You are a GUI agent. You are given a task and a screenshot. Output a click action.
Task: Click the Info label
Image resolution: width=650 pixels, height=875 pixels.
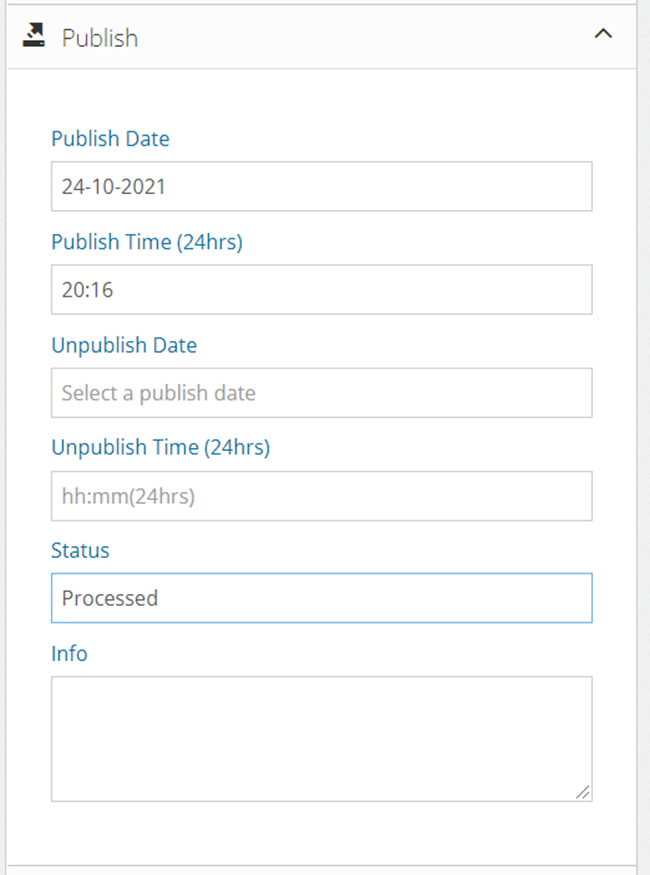69,654
